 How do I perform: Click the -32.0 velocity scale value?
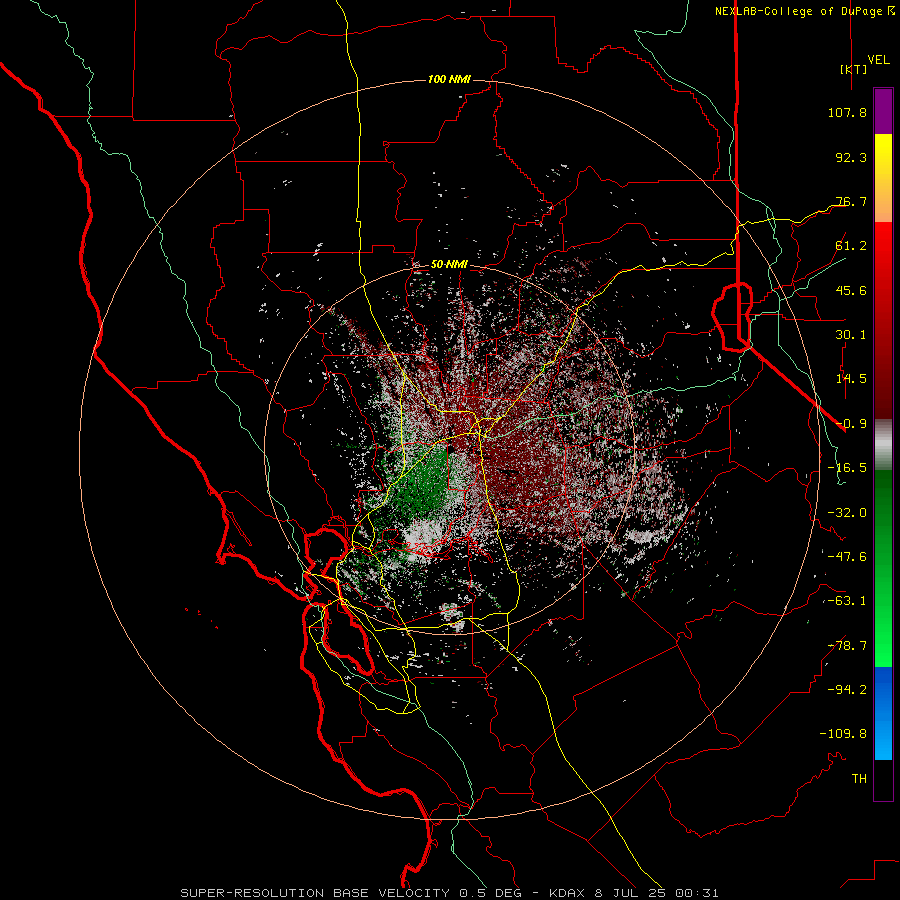point(847,513)
